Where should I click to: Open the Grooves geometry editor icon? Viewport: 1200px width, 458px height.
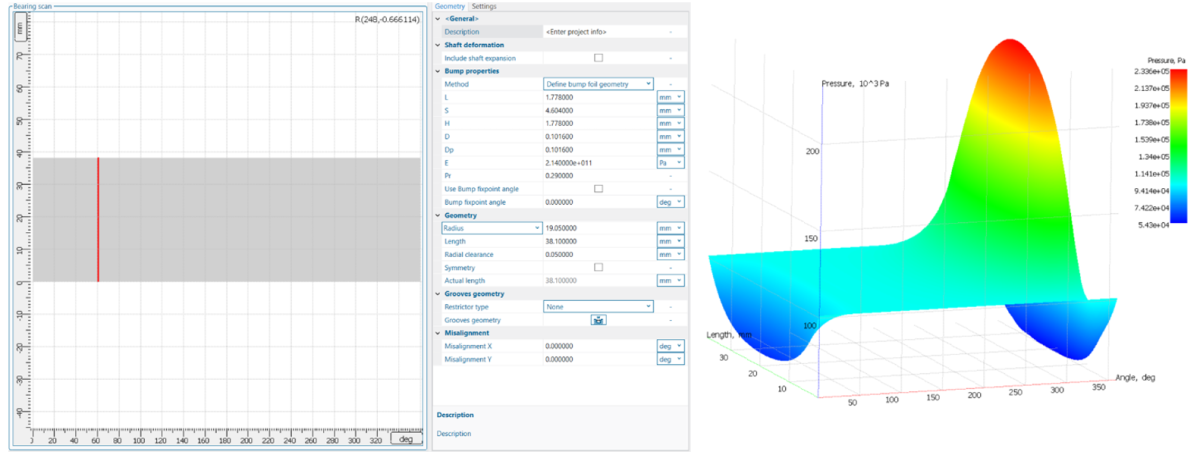point(598,319)
